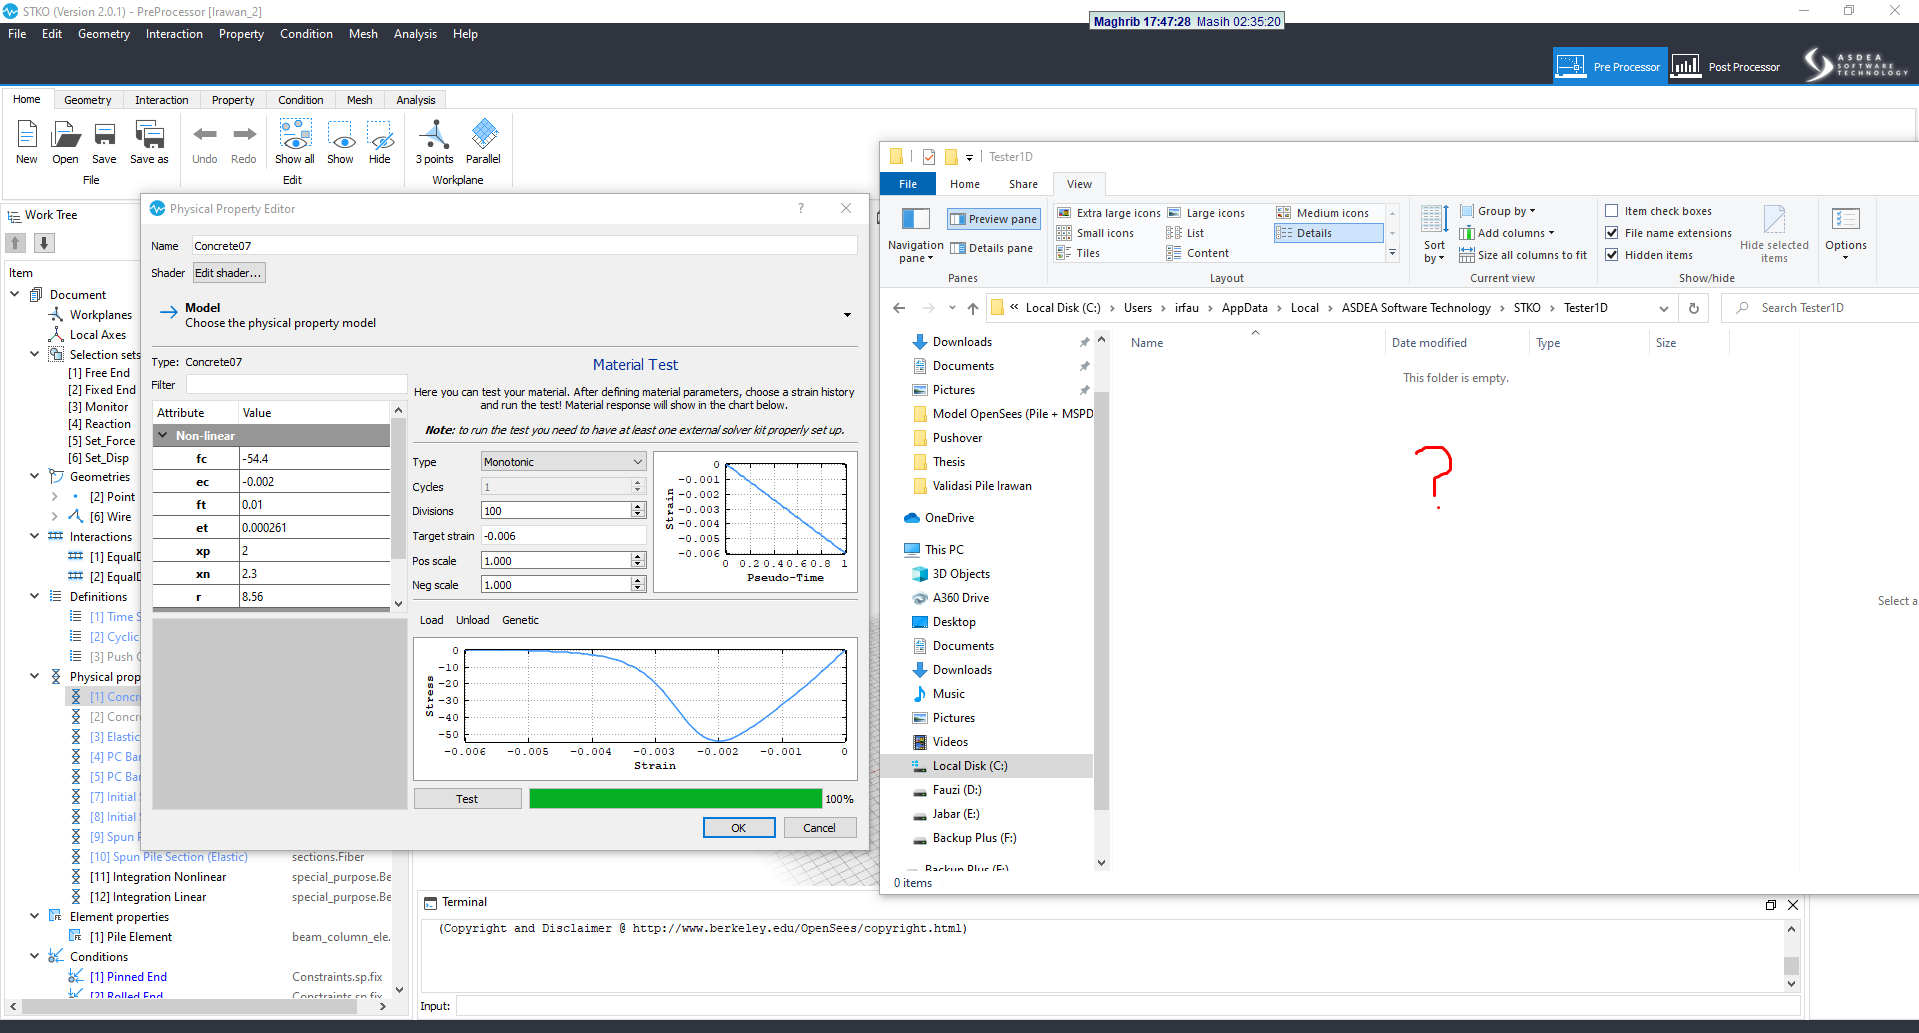Open a document with the Open icon

(x=65, y=141)
